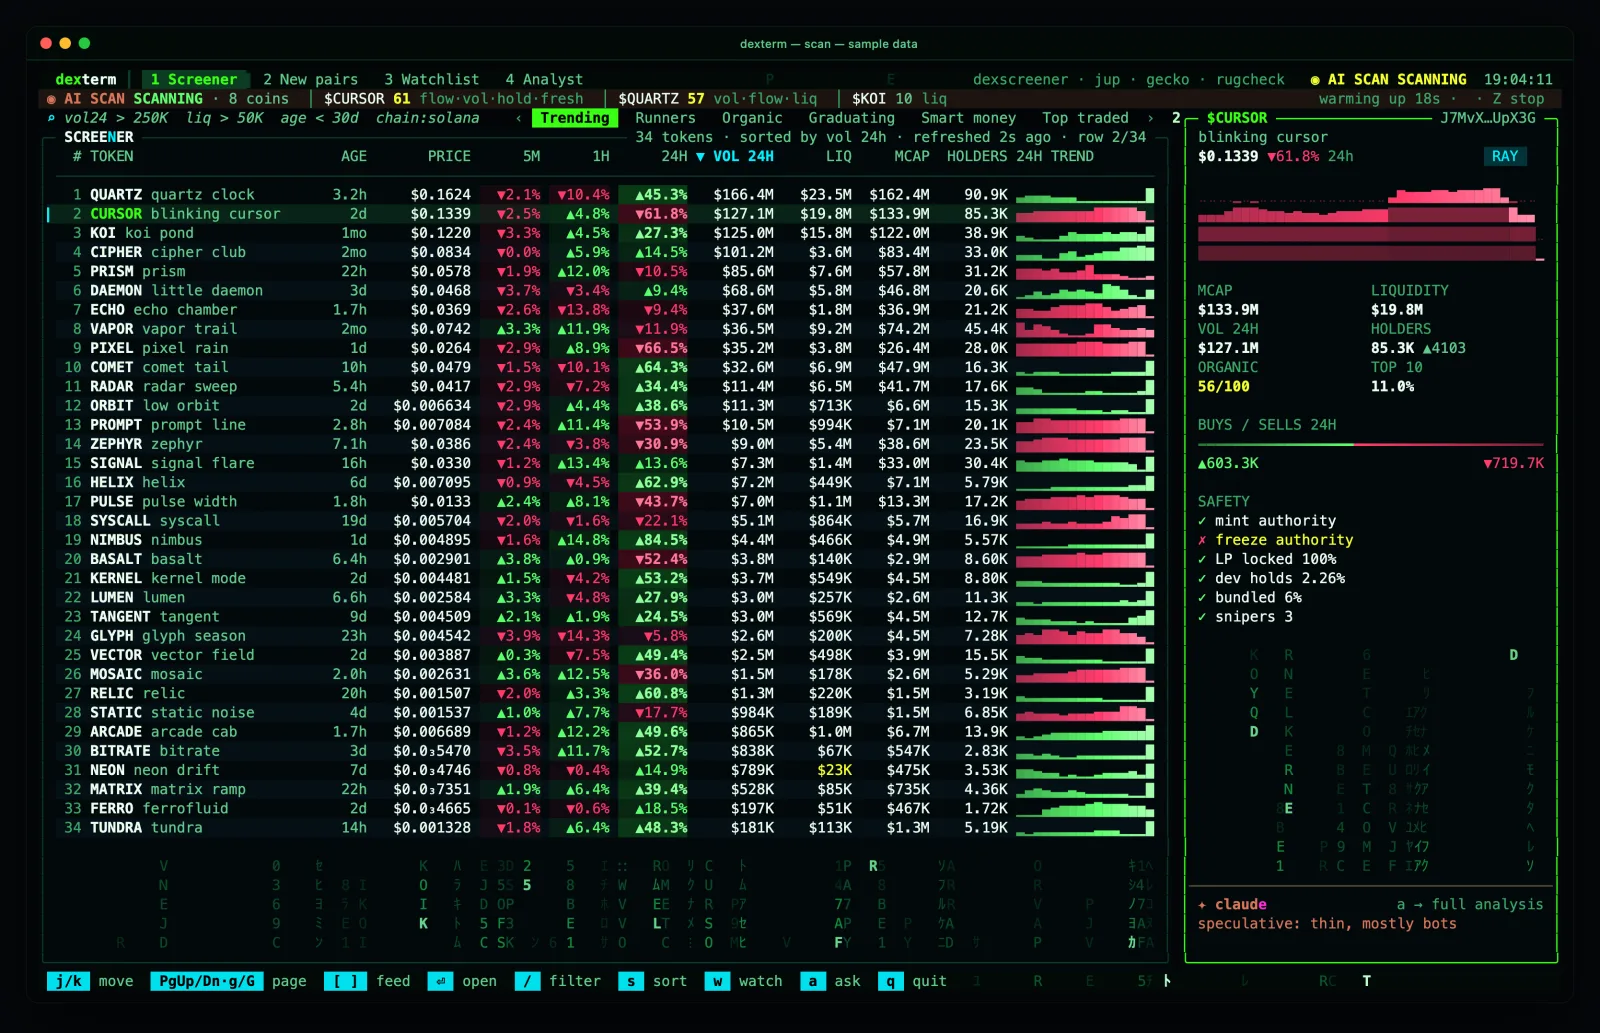
Task: Click the Z stop scan control
Action: [1518, 98]
